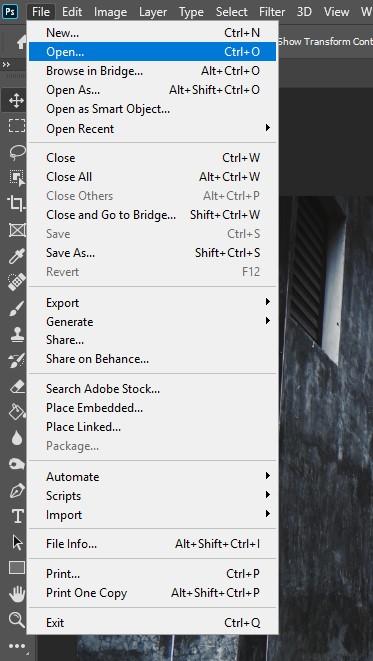Select the Eyedropper tool
This screenshot has height=661, width=373.
click(17, 256)
